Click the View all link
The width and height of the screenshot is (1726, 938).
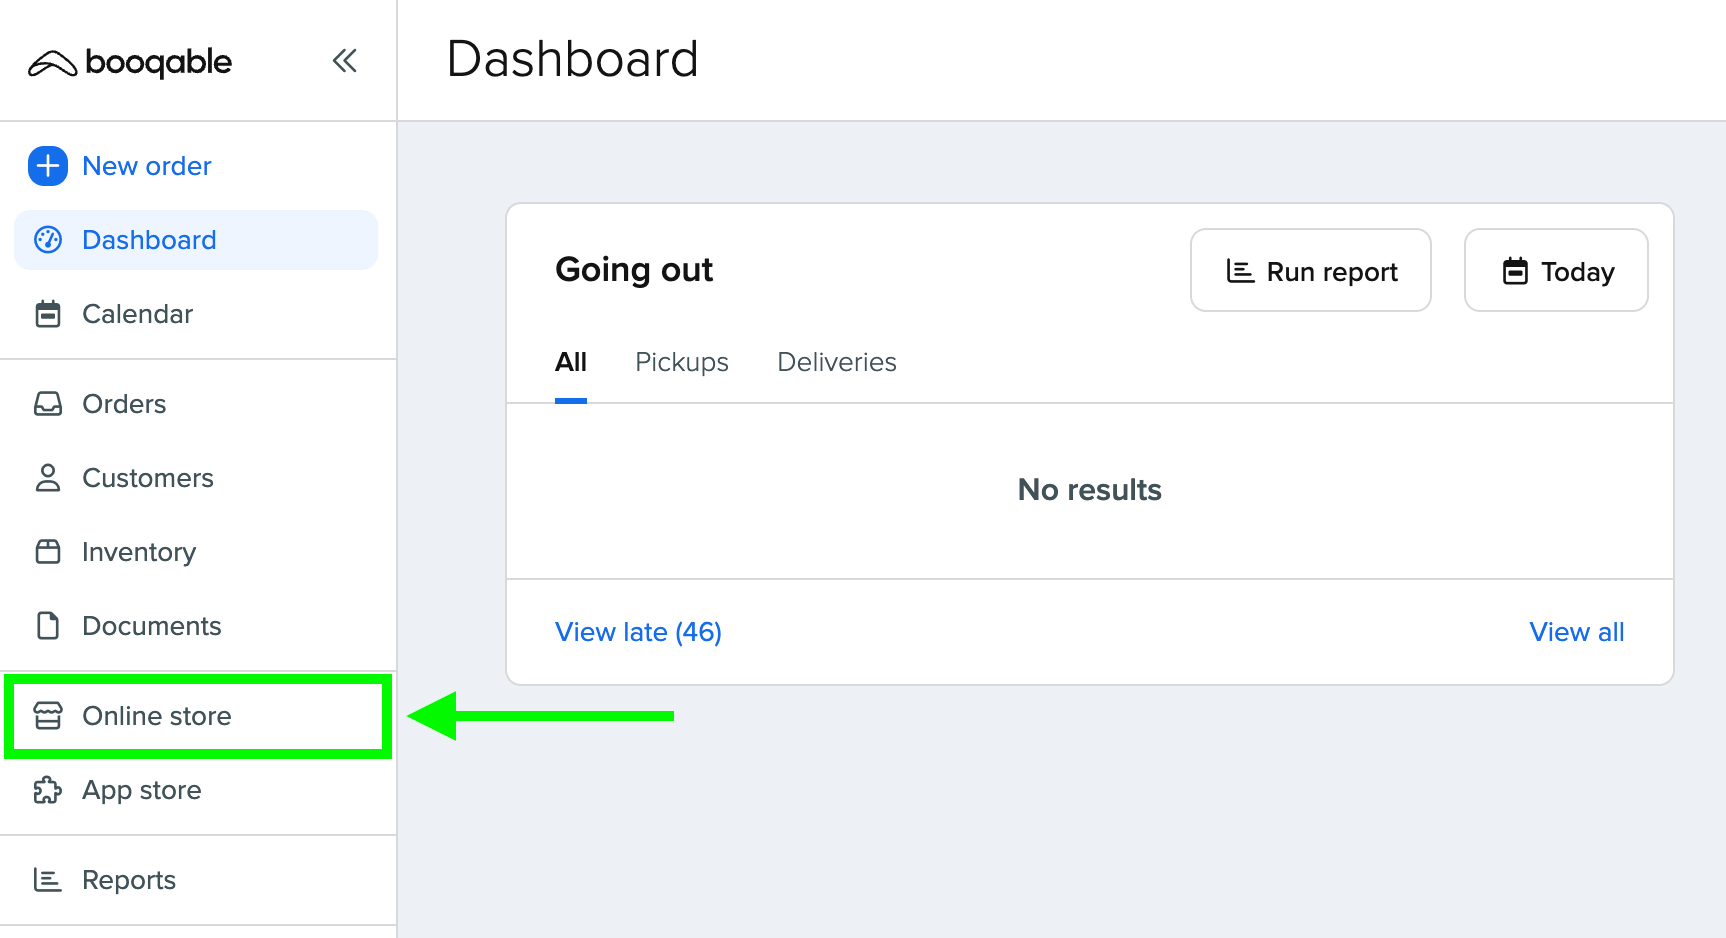tap(1576, 632)
